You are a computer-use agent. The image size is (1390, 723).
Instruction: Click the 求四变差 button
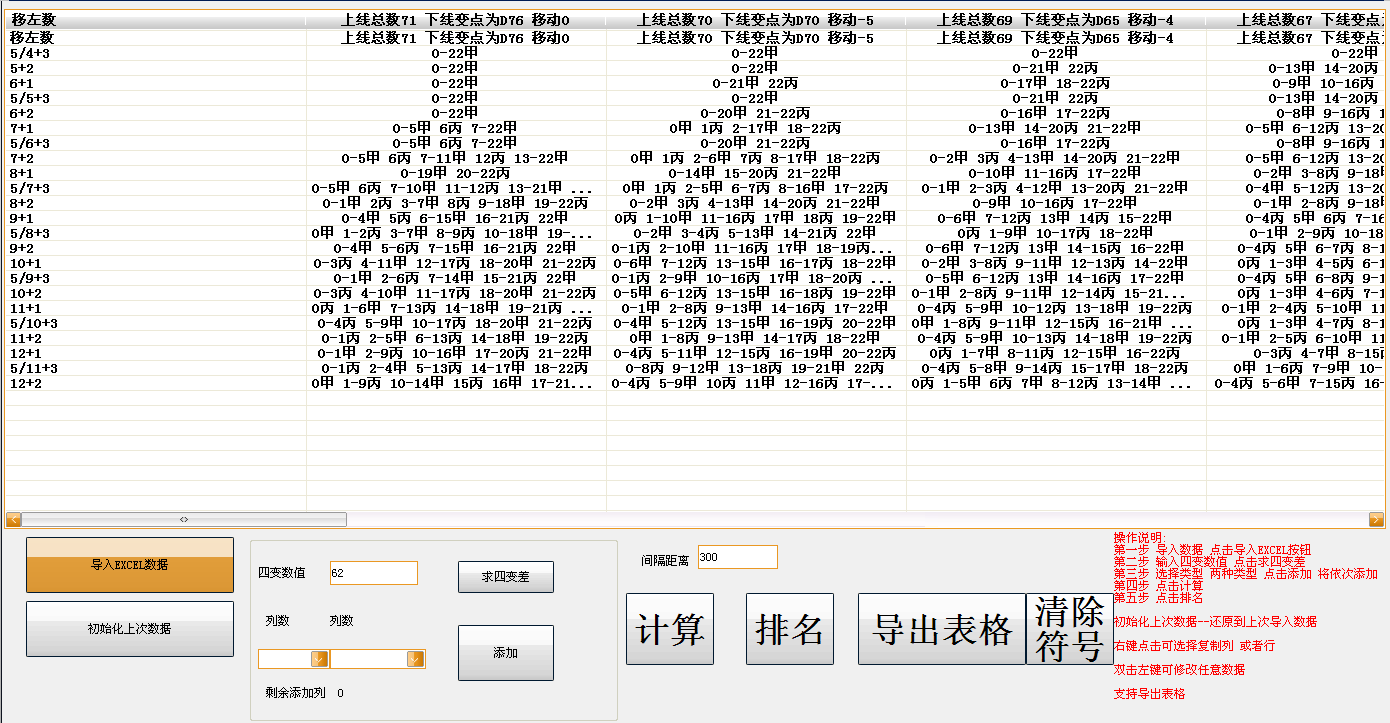tap(505, 577)
